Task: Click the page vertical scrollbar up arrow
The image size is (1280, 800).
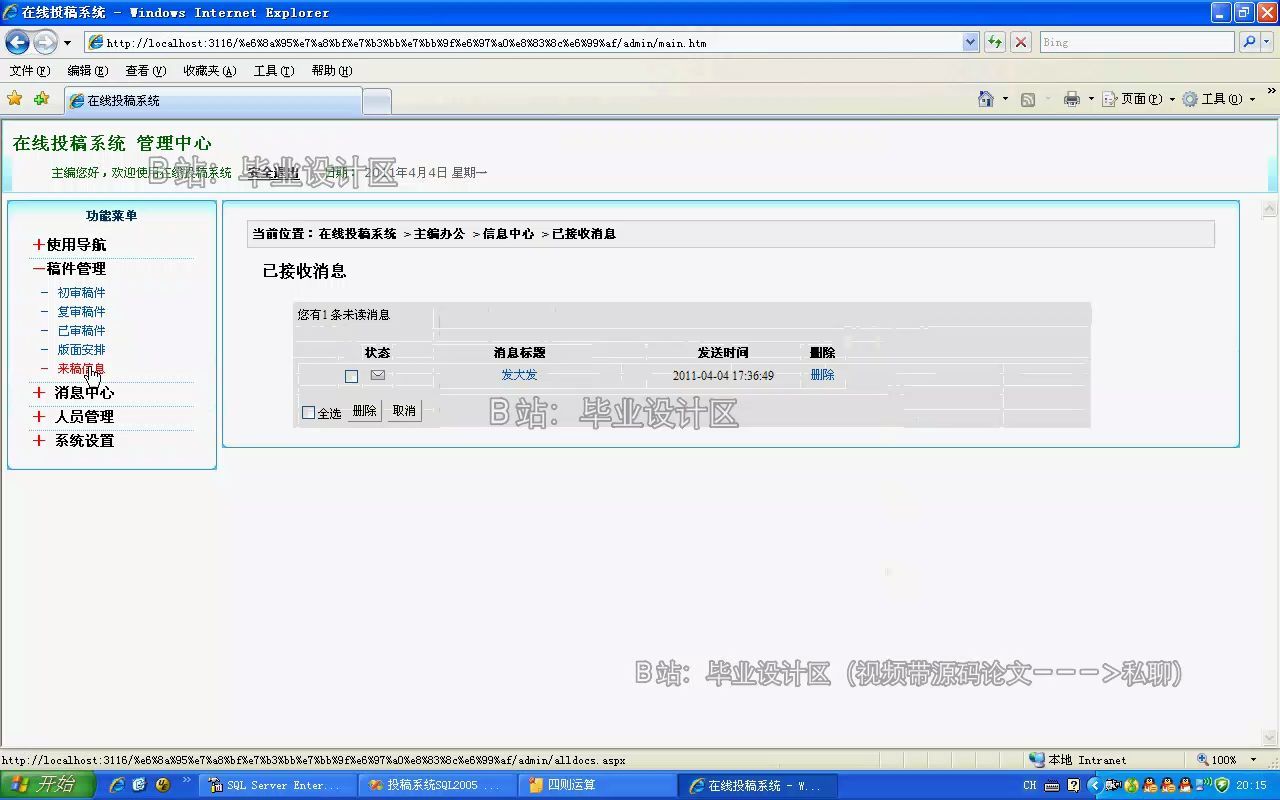Action: pos(1270,209)
